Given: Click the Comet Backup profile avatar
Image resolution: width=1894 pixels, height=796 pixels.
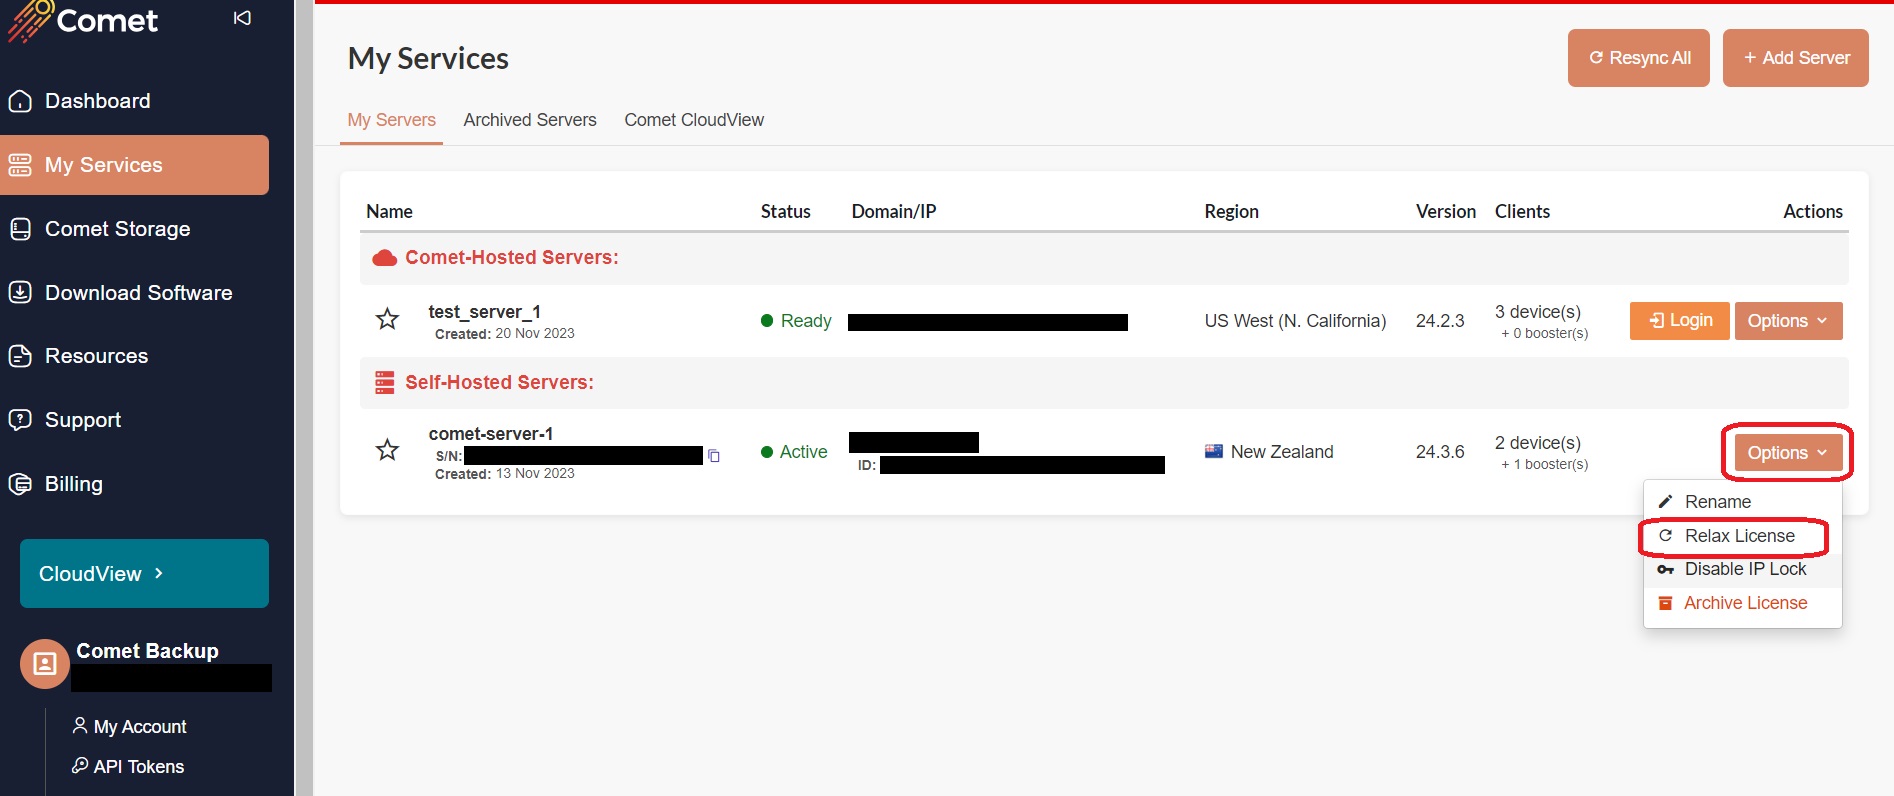Looking at the screenshot, I should click(x=45, y=664).
